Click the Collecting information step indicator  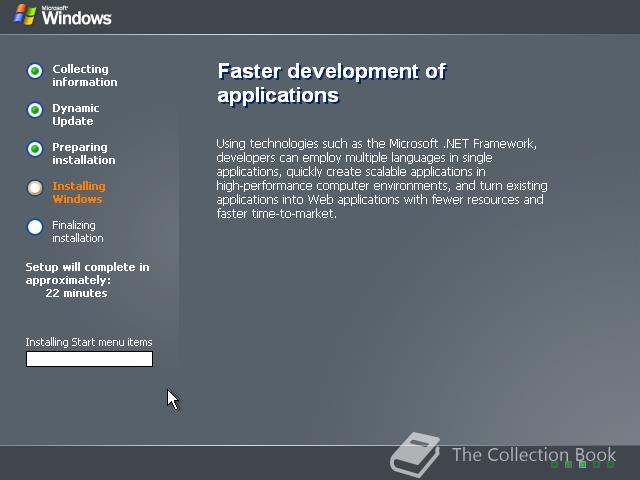click(35, 71)
